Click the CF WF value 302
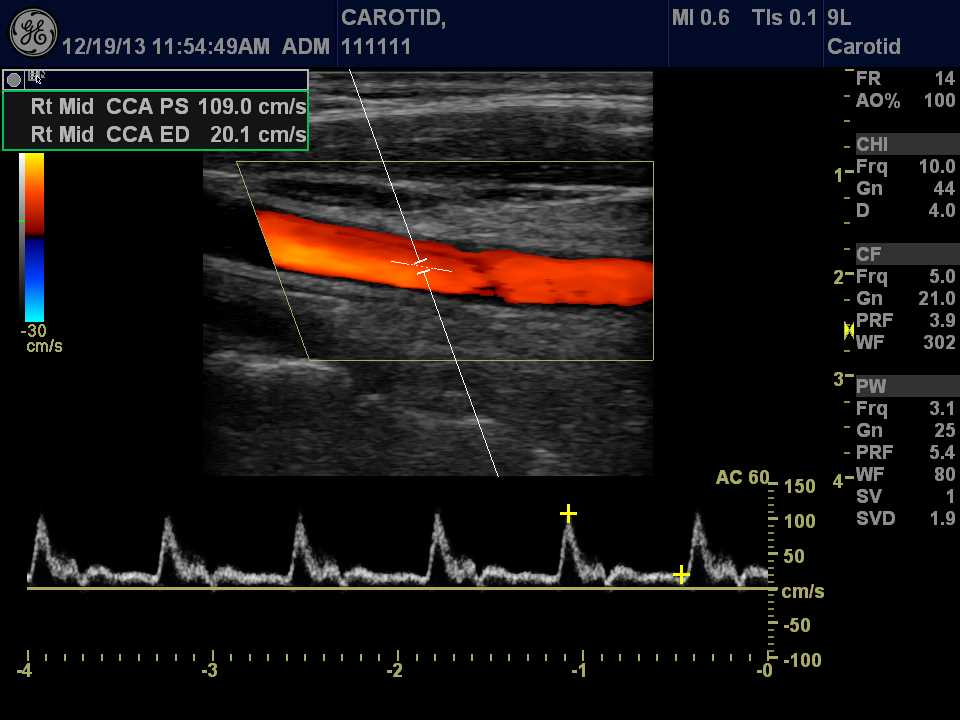 940,342
